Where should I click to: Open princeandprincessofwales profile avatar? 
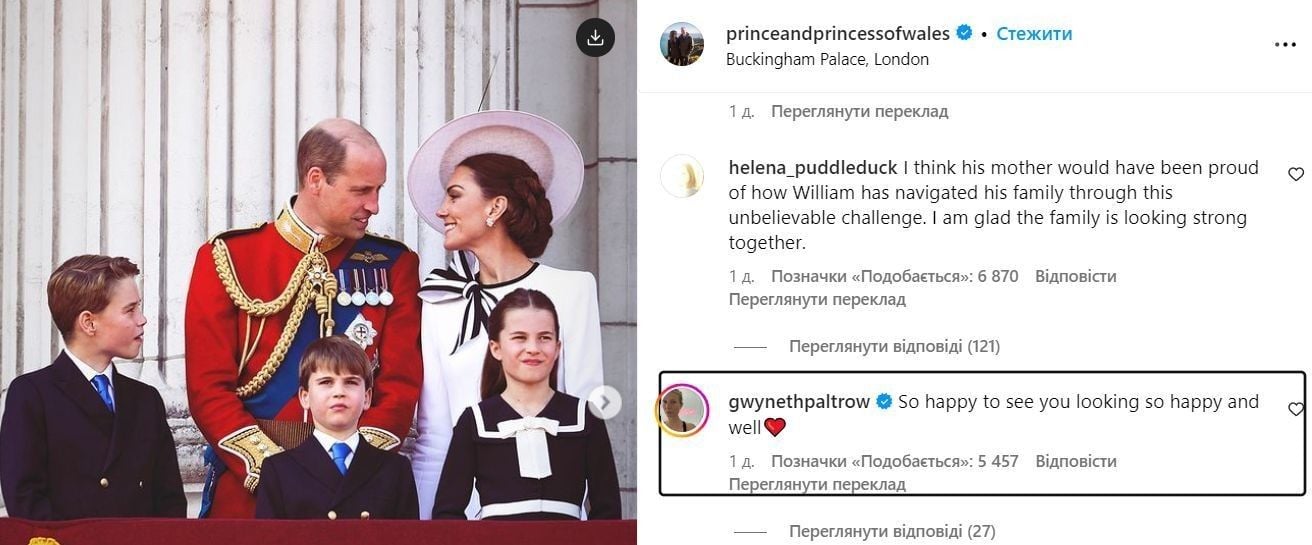[682, 44]
